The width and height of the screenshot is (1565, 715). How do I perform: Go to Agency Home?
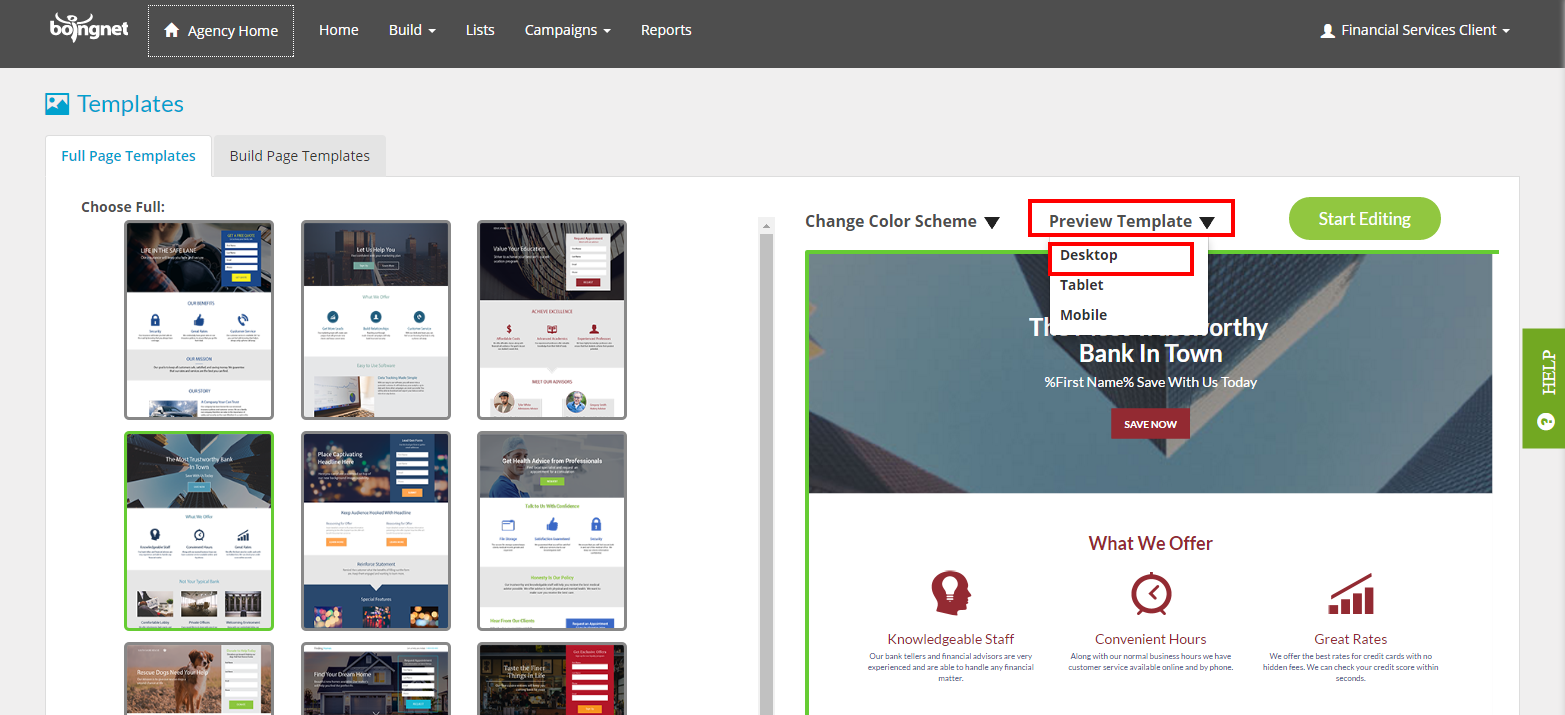(x=221, y=31)
